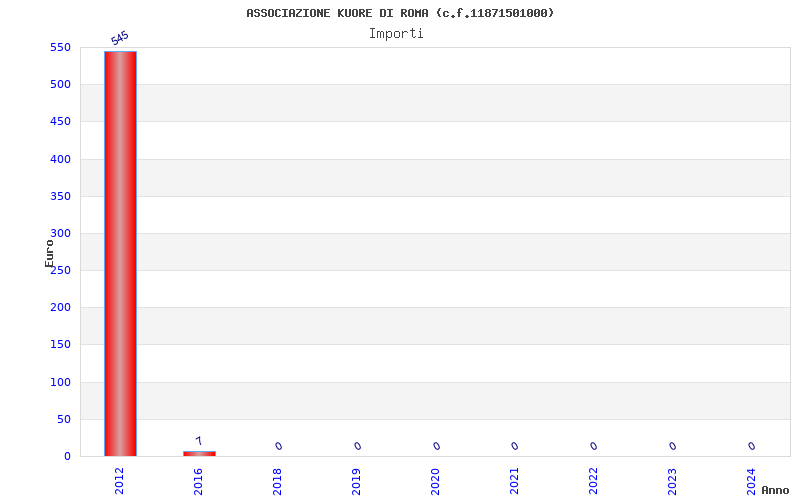Click the 2018 year label

click(x=277, y=481)
